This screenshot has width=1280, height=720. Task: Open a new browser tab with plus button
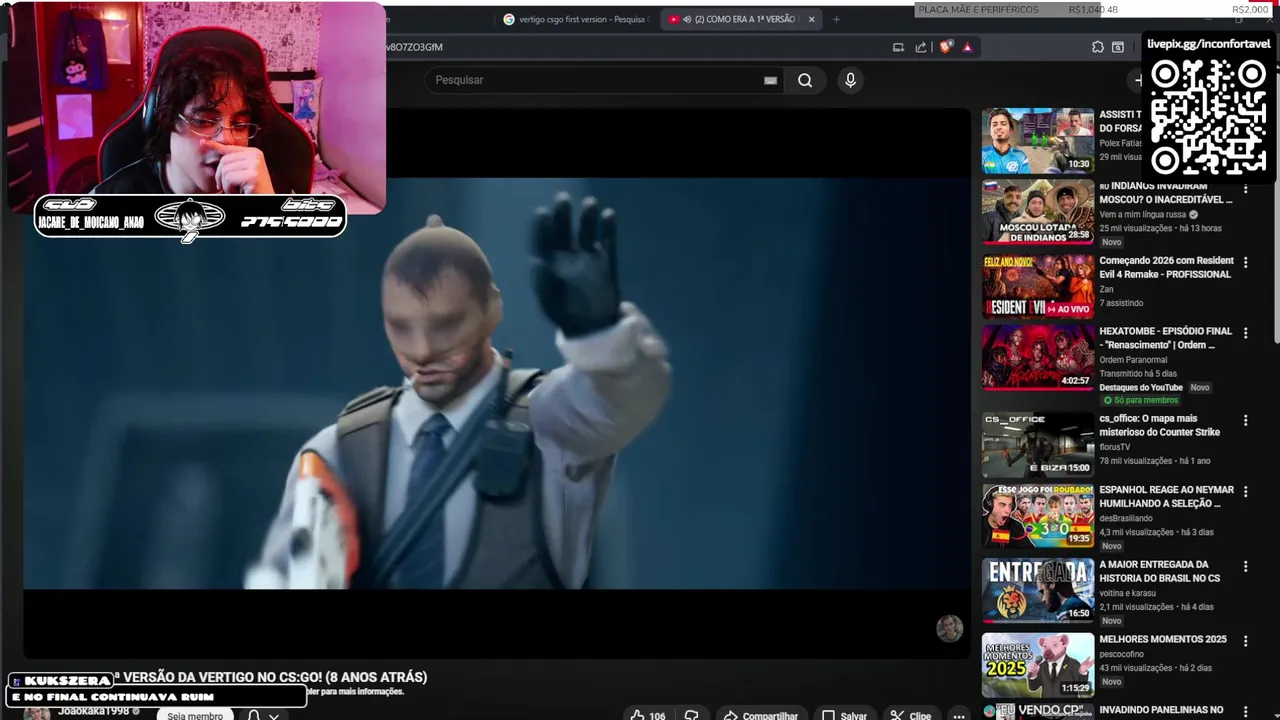point(836,19)
